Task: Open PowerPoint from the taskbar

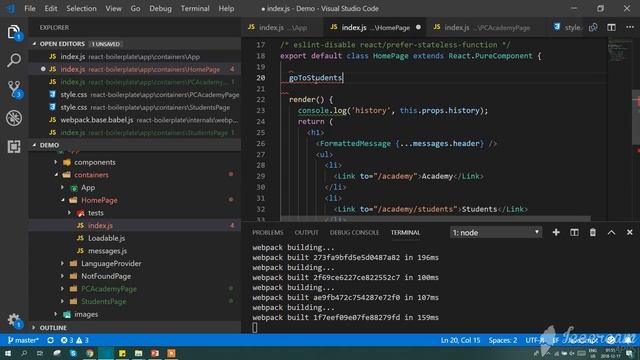Action: click(x=155, y=353)
